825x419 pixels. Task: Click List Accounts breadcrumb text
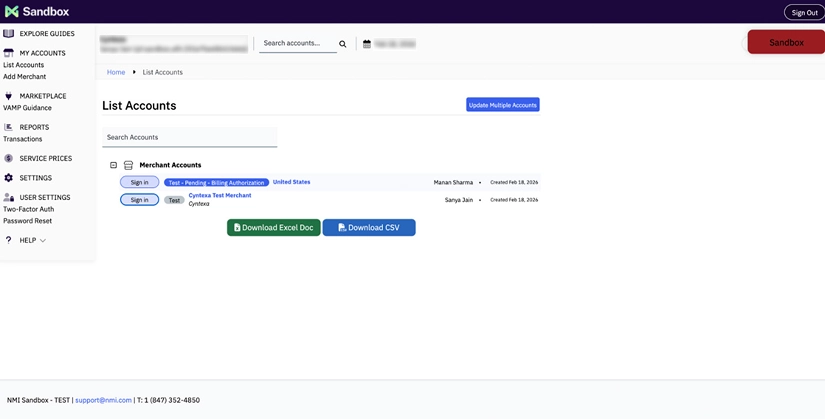(x=163, y=72)
